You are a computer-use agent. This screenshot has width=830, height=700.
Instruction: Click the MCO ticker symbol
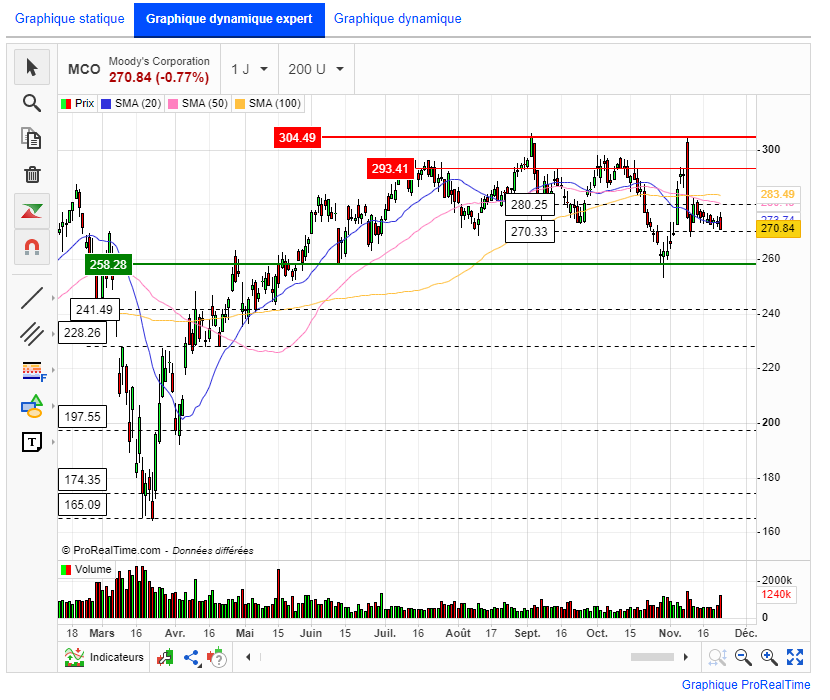coord(84,69)
